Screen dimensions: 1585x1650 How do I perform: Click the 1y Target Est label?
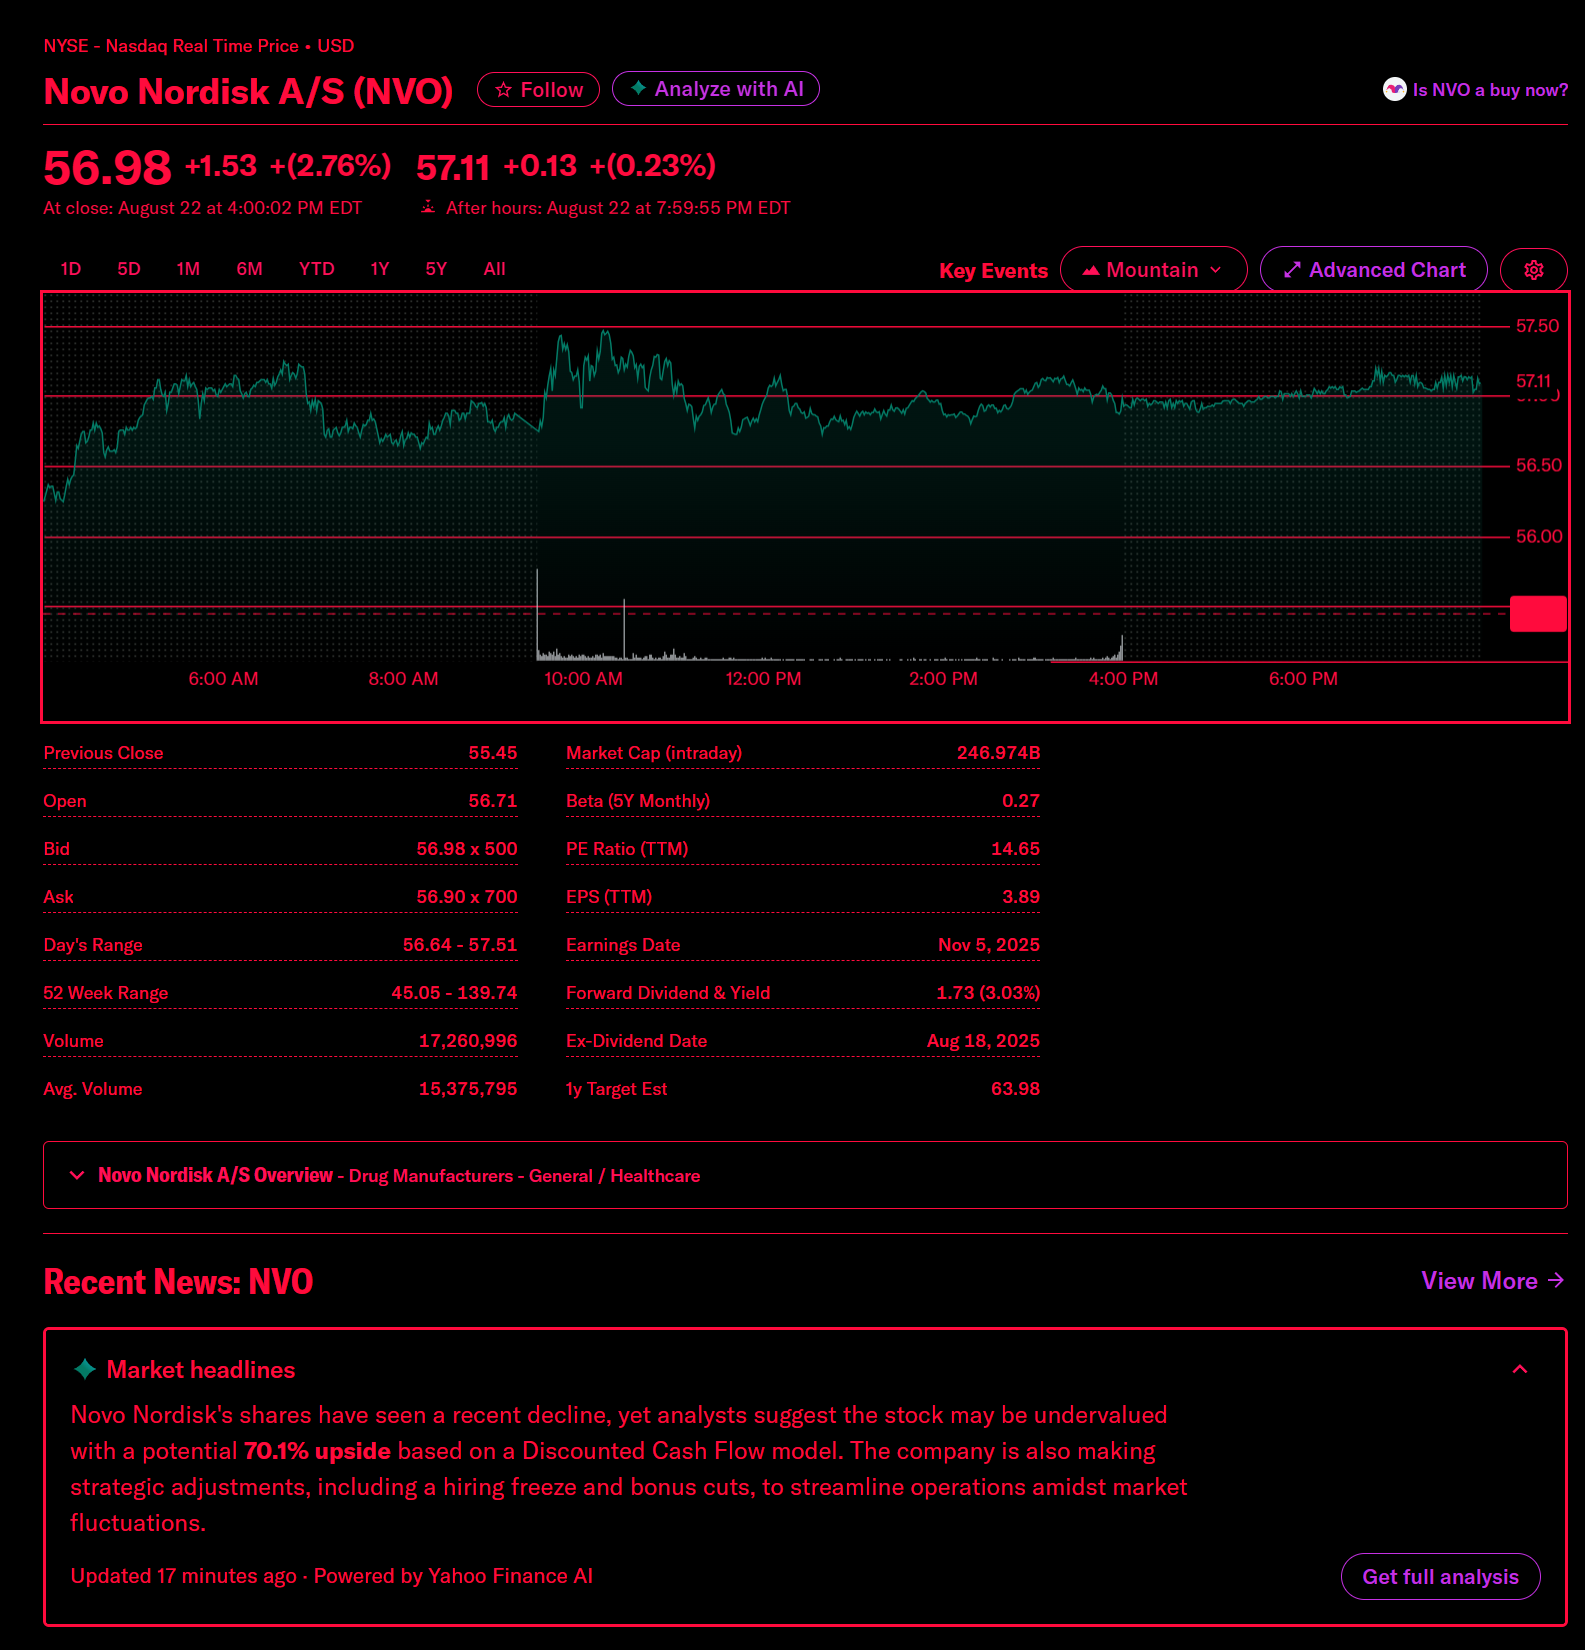pos(617,1089)
